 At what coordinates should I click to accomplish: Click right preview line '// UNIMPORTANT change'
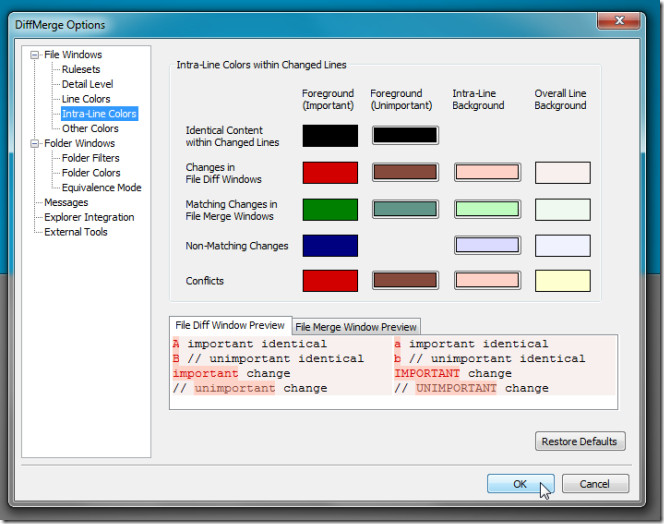(x=471, y=388)
